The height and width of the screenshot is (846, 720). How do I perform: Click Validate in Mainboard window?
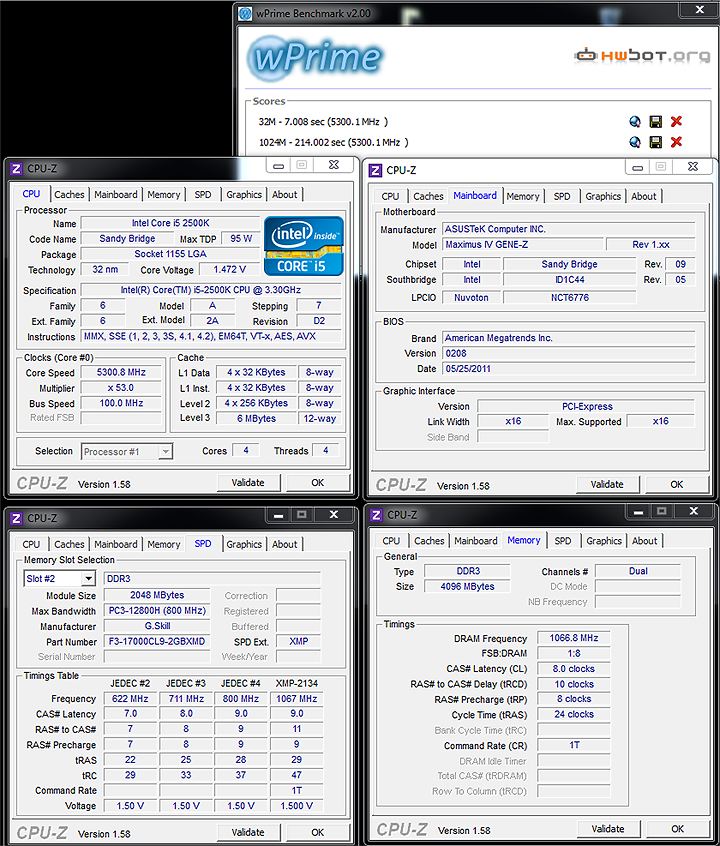coord(607,485)
